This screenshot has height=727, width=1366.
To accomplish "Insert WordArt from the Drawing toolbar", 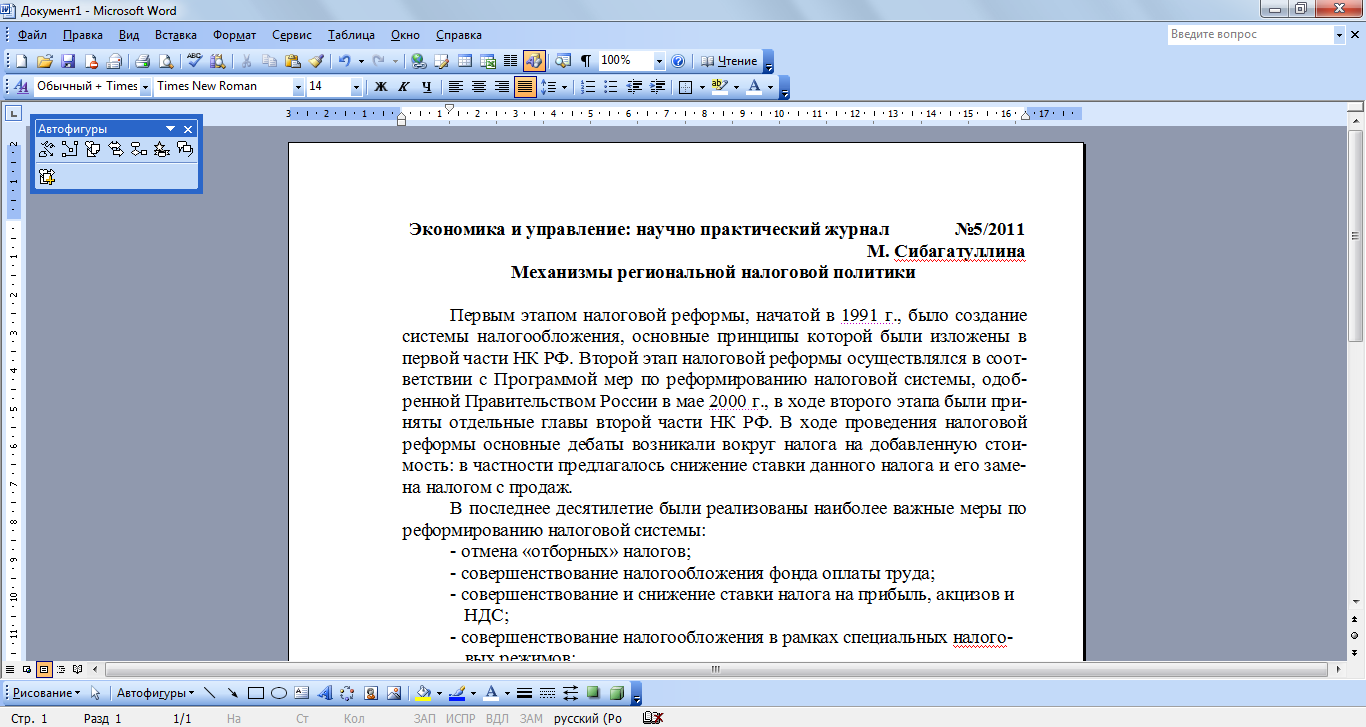I will (x=325, y=693).
